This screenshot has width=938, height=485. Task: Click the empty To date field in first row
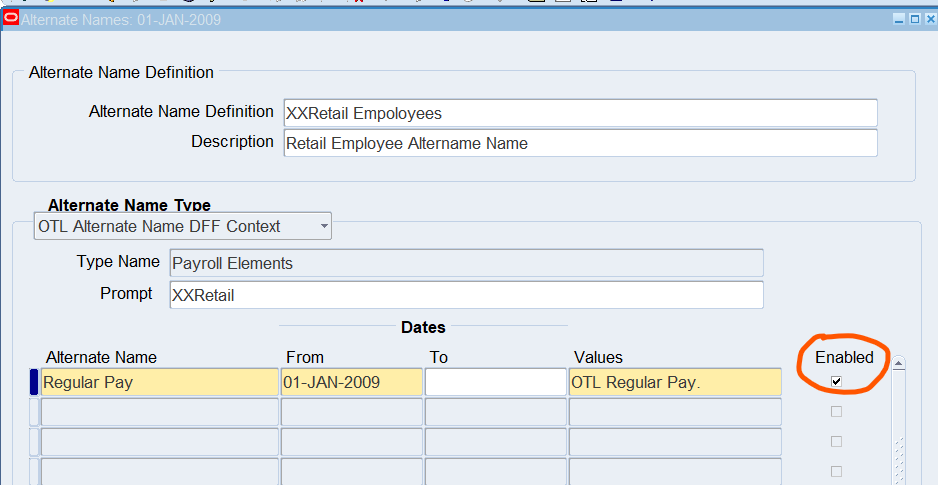tap(495, 382)
